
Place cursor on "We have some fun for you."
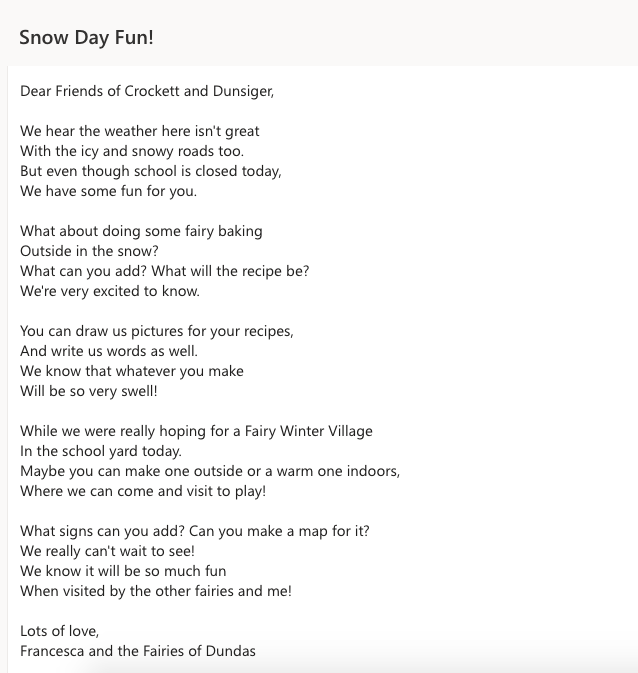(x=108, y=191)
